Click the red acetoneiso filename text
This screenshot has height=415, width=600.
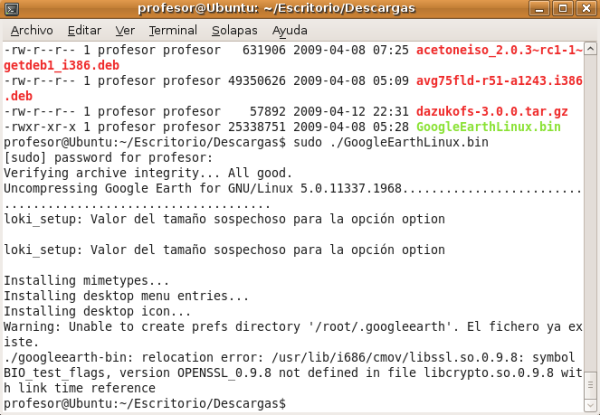click(x=498, y=50)
